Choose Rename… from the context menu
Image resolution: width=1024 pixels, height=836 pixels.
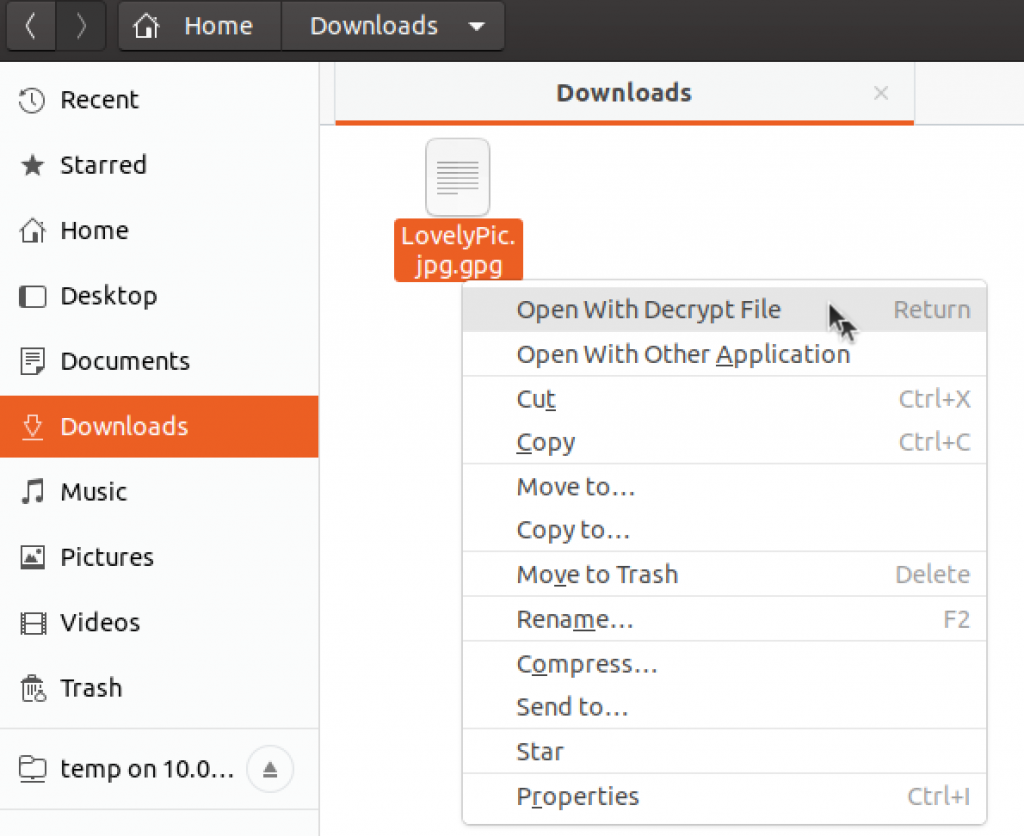click(724, 619)
